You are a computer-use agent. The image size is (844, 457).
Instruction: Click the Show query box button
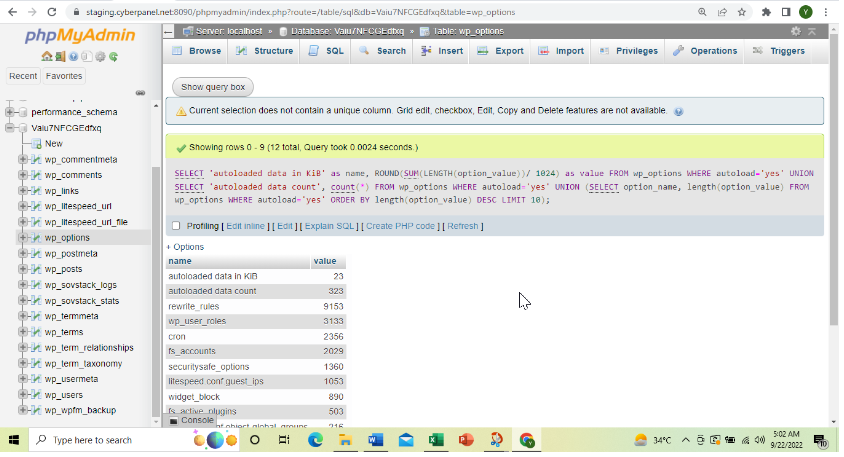(213, 87)
